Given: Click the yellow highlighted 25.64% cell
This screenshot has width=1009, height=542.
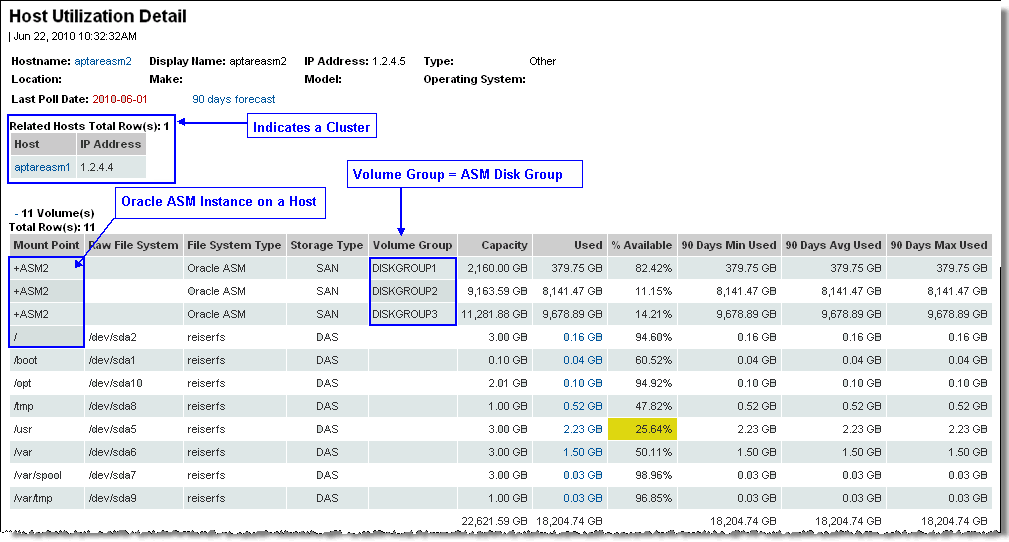Looking at the screenshot, I should coord(642,429).
